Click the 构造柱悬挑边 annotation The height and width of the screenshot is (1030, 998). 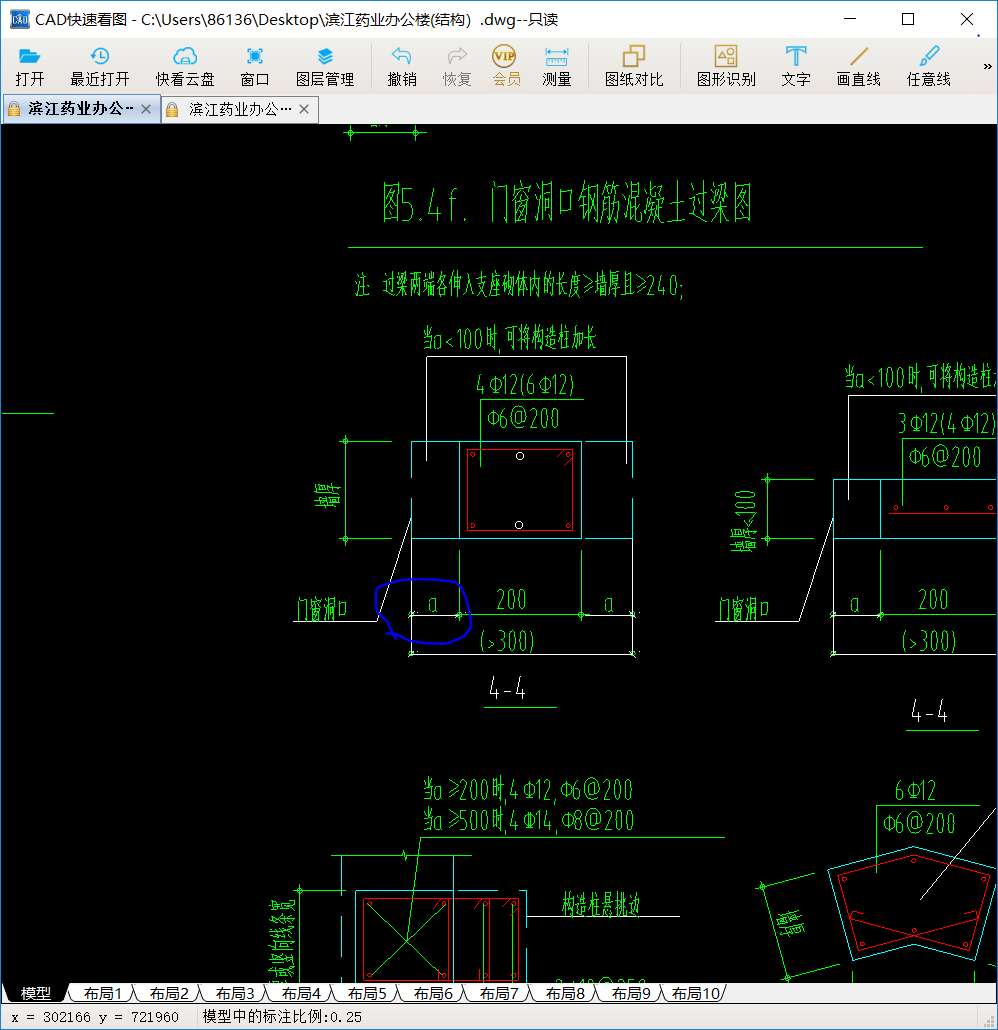click(x=601, y=904)
